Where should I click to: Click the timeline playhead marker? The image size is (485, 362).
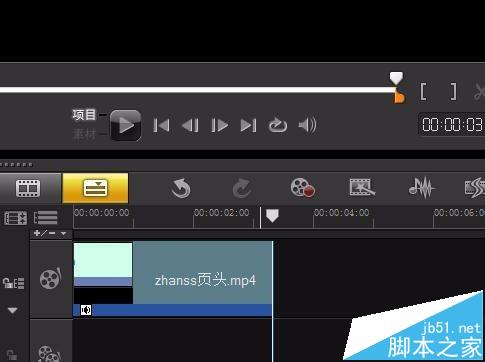point(272,216)
